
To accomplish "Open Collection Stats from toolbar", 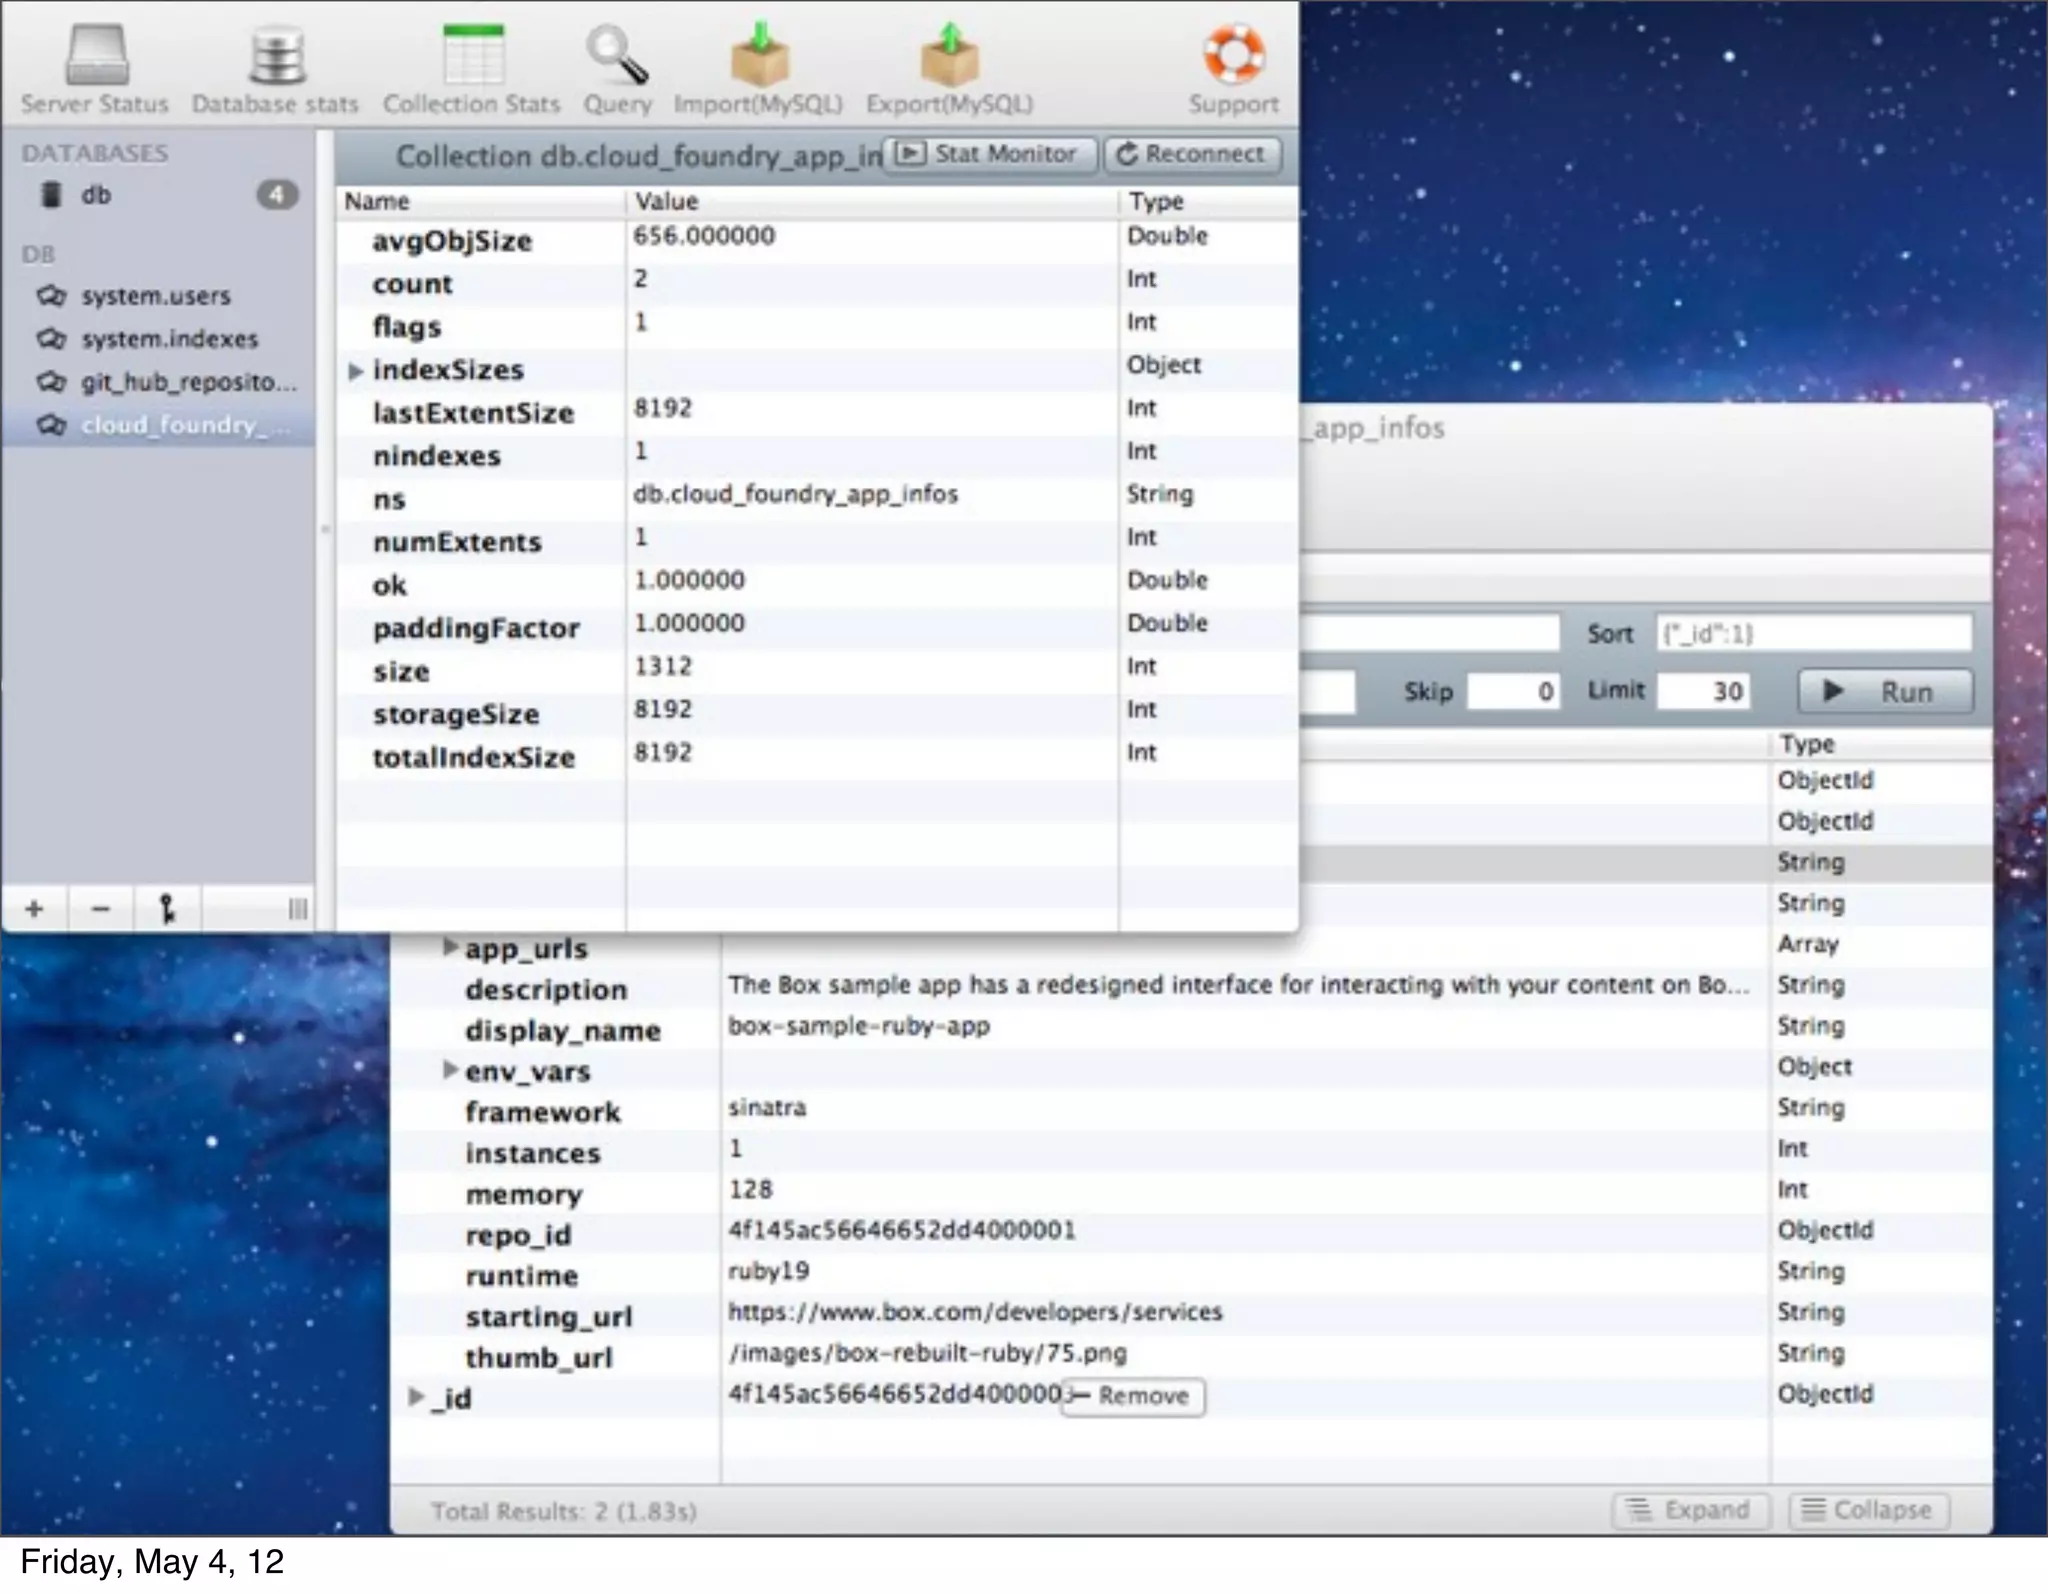I will pos(472,58).
